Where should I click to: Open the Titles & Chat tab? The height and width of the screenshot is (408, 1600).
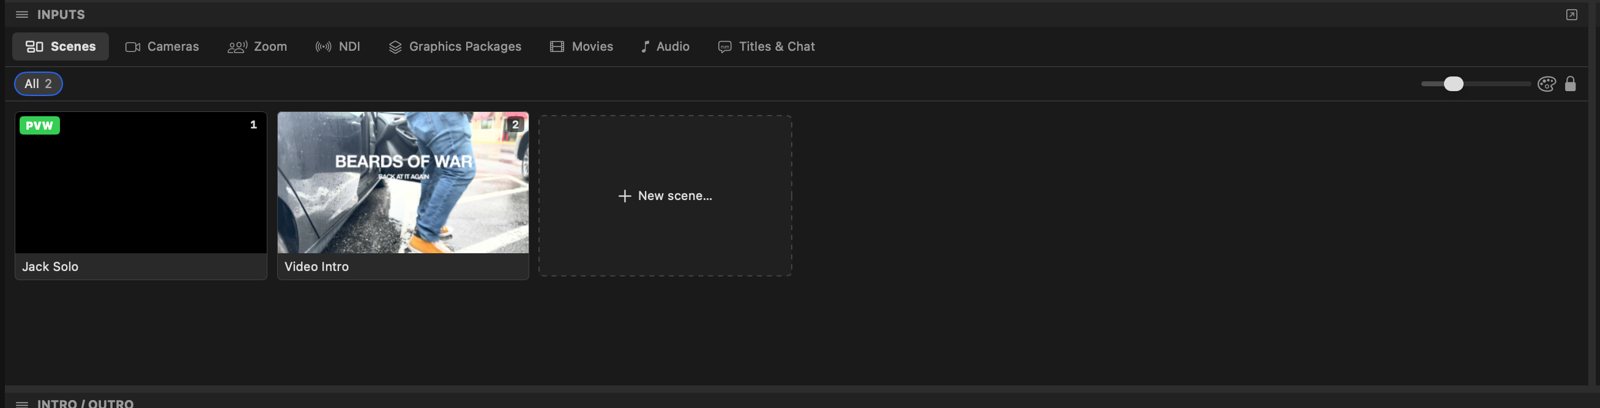(767, 47)
